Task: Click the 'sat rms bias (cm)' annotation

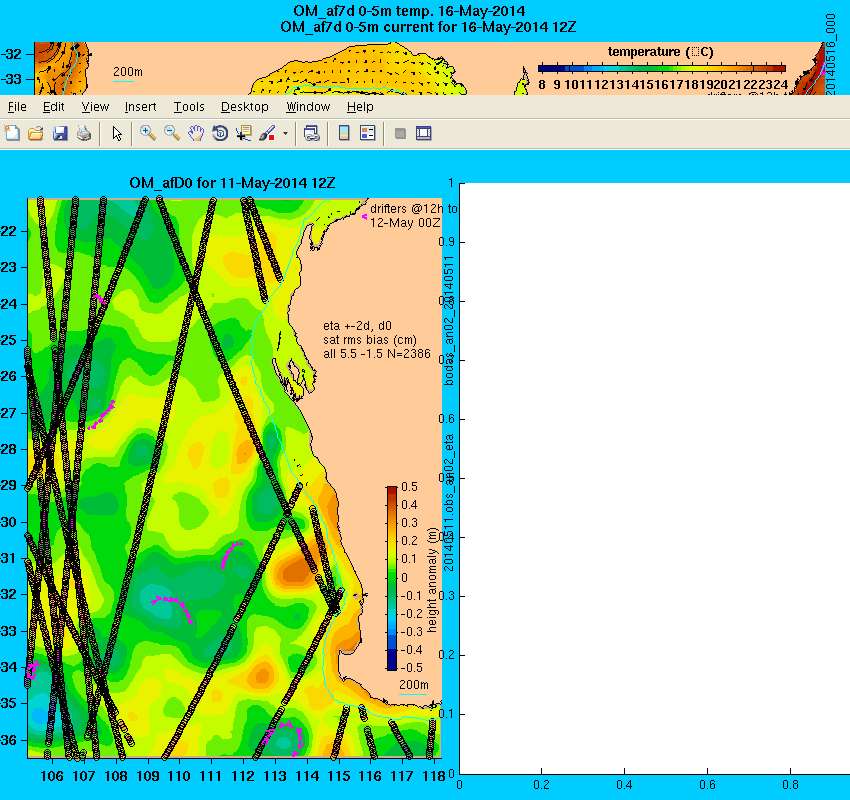Action: [x=370, y=340]
